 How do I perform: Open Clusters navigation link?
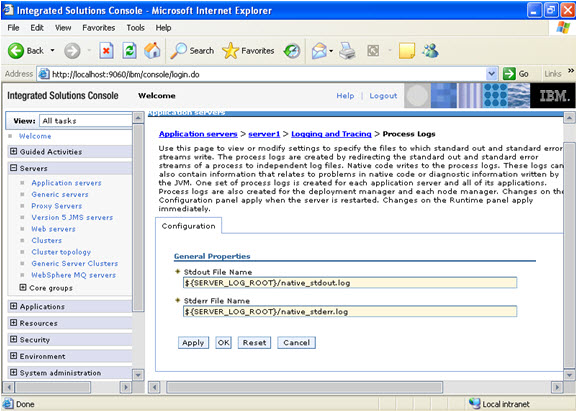46,241
